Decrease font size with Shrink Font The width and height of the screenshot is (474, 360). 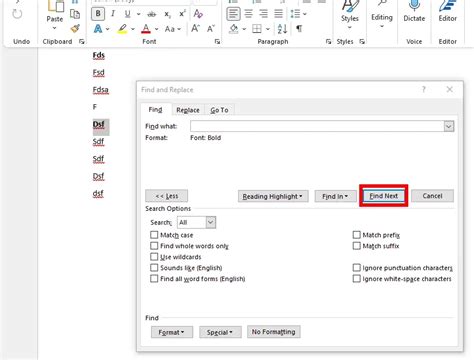[x=211, y=29]
